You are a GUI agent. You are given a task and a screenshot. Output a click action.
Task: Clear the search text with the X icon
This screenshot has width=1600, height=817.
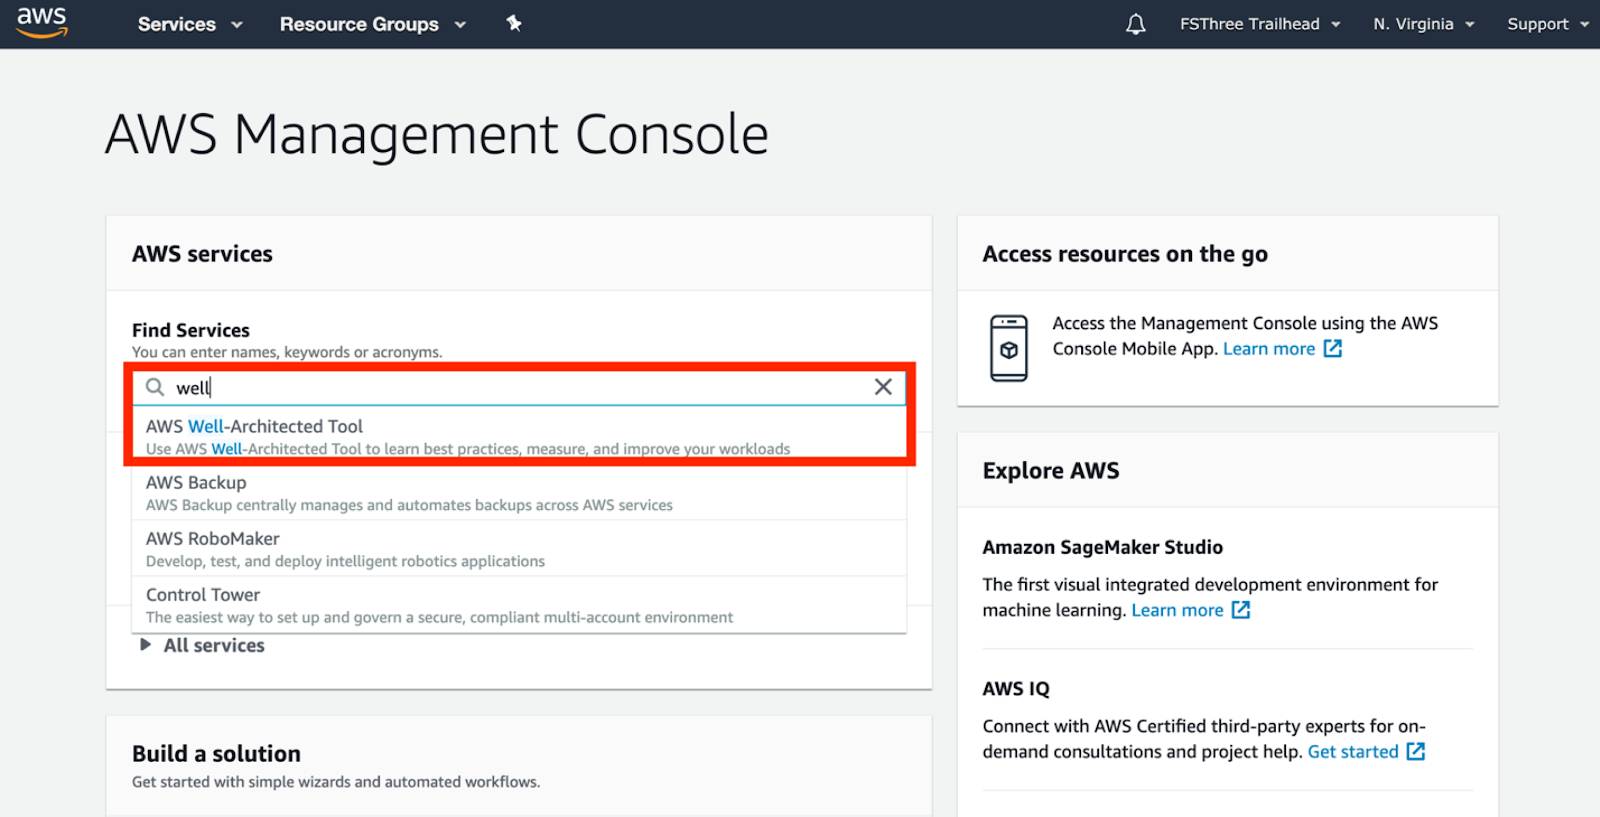[883, 387]
